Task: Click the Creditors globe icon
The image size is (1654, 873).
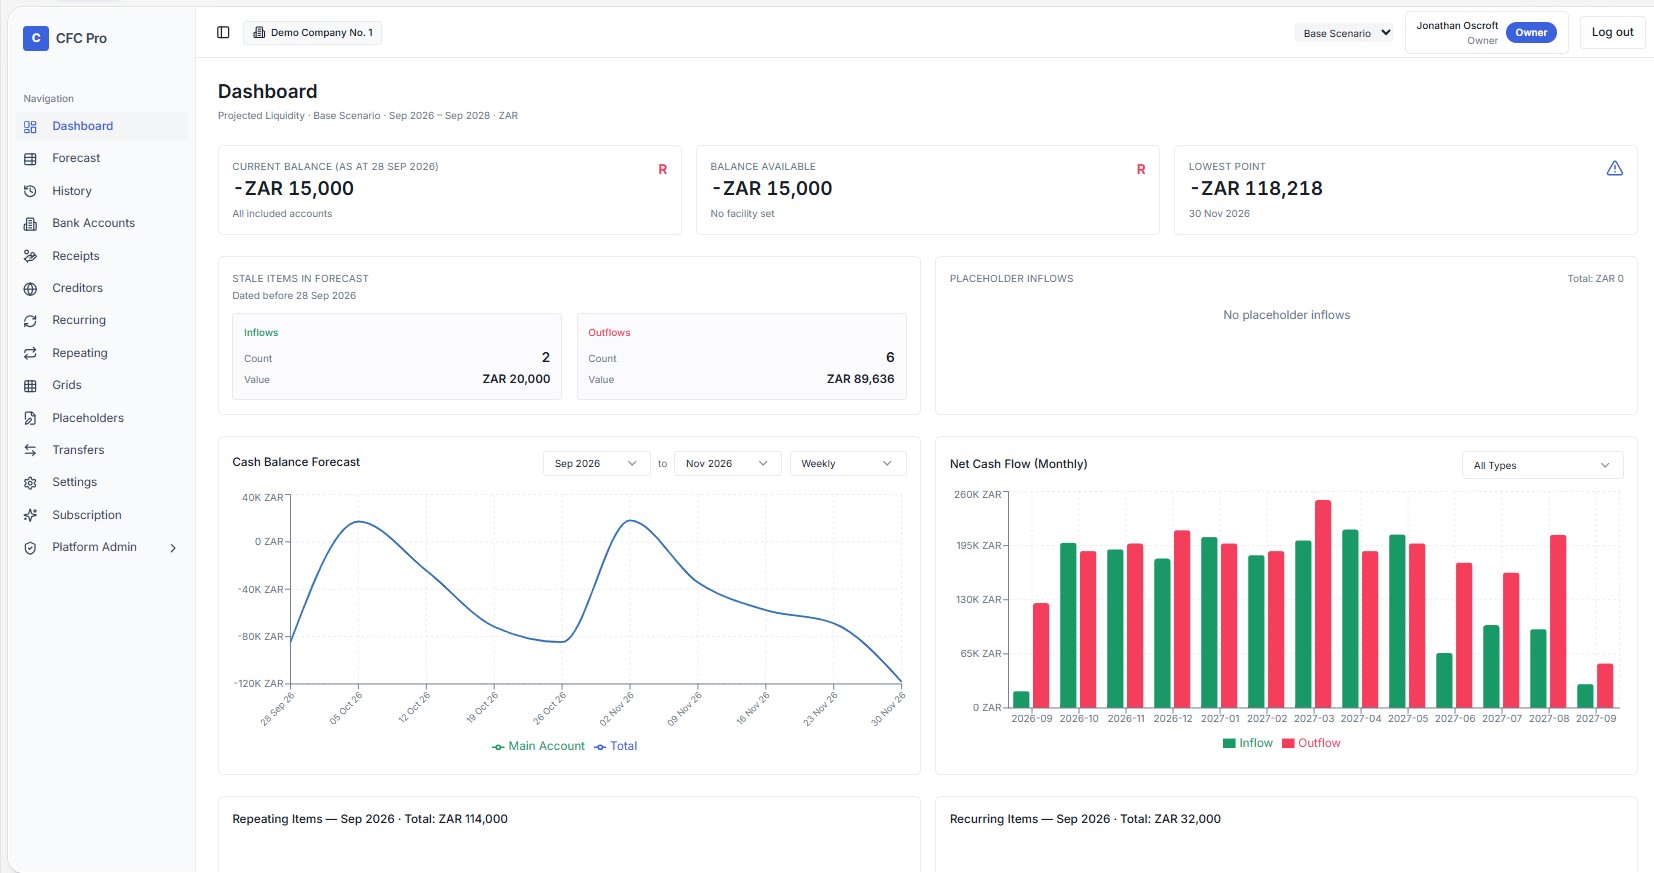Action: (x=30, y=288)
